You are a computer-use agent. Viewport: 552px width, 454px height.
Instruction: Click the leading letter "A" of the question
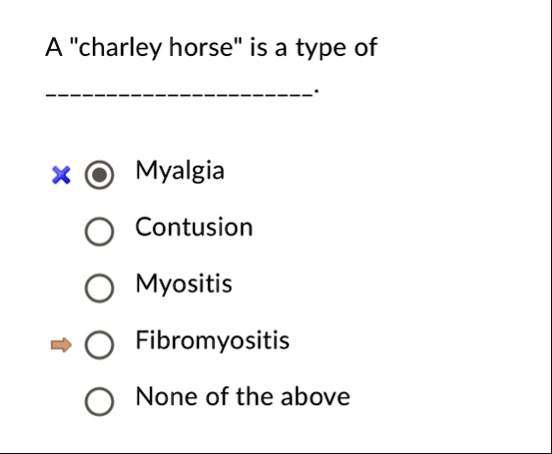pos(54,47)
